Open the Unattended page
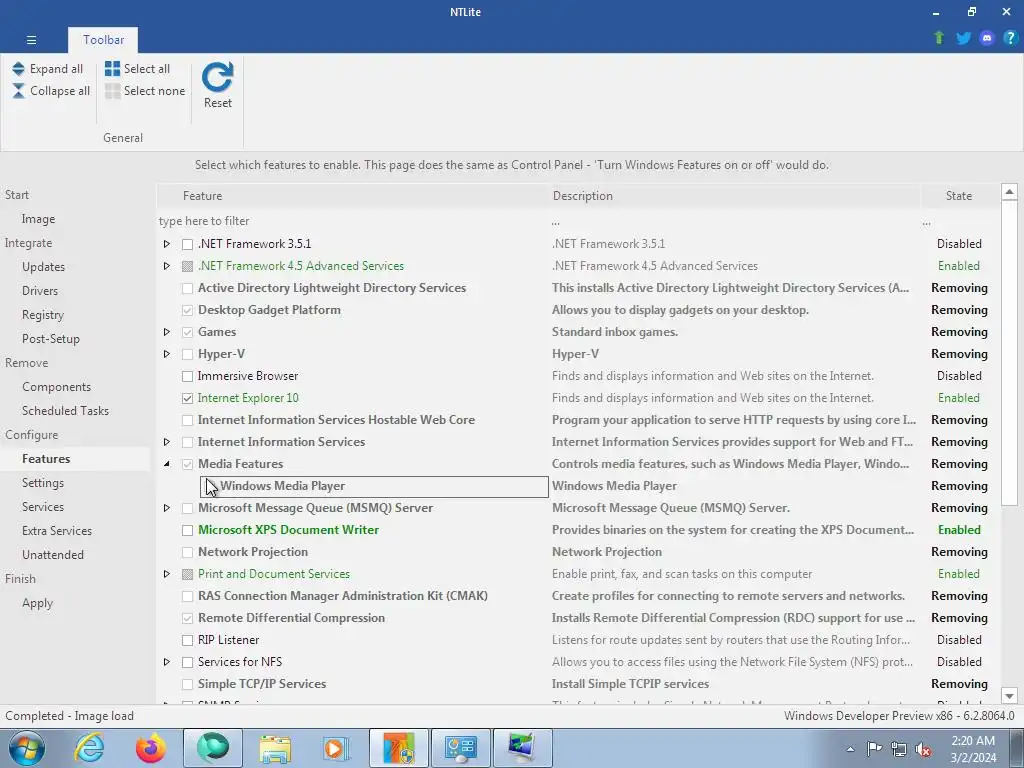Screen dimensions: 1024x768 [x=52, y=554]
